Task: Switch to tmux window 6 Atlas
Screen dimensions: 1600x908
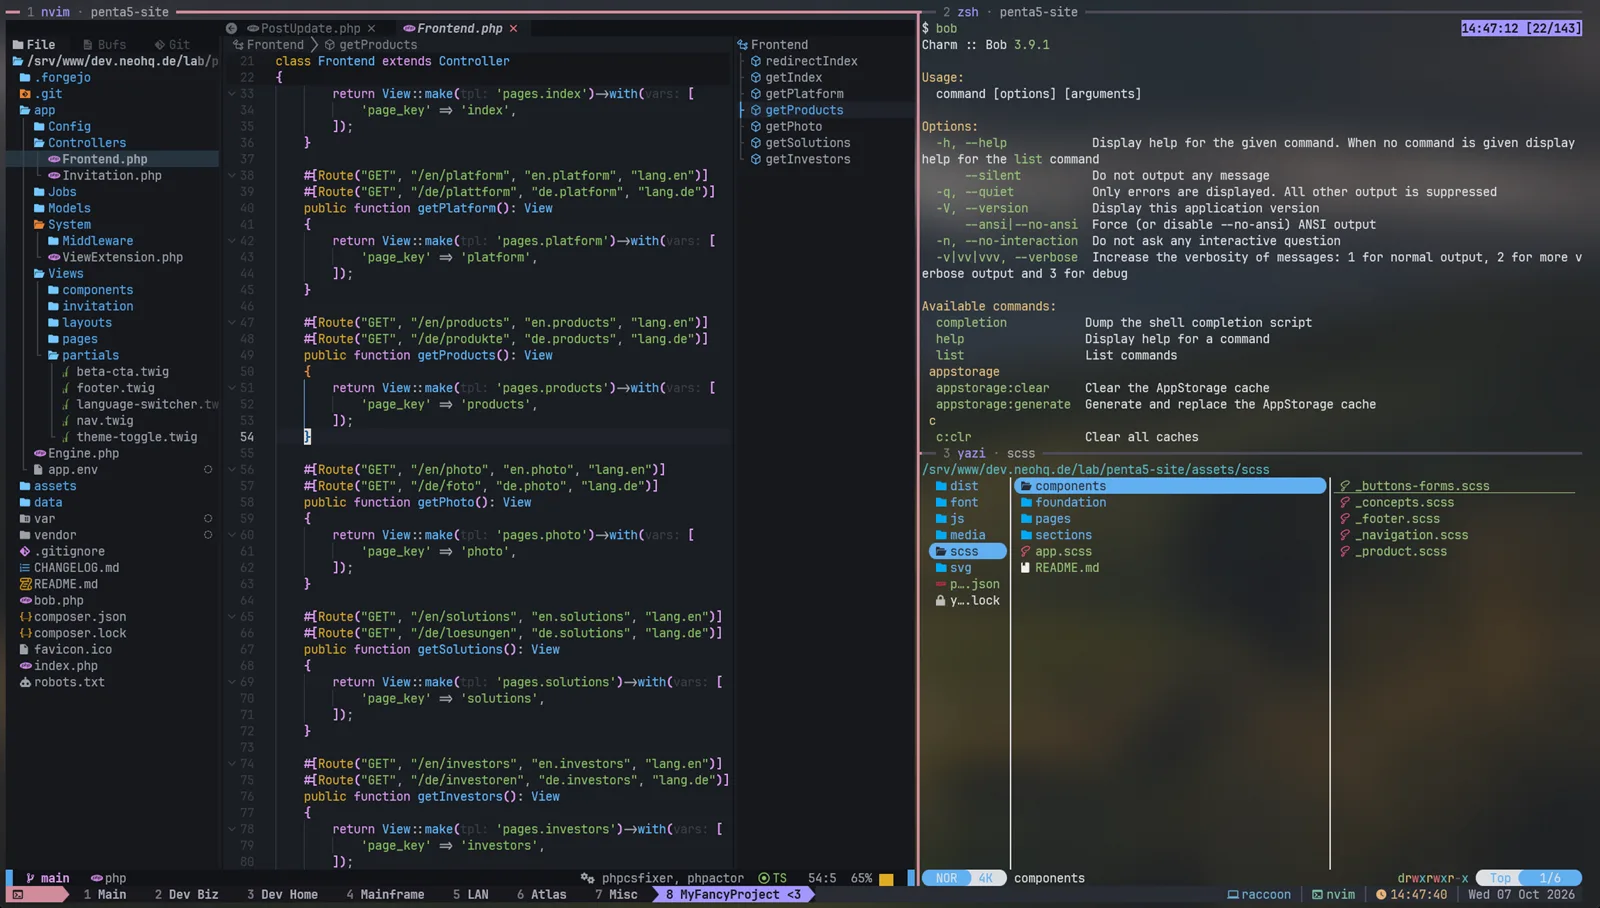Action: point(542,894)
